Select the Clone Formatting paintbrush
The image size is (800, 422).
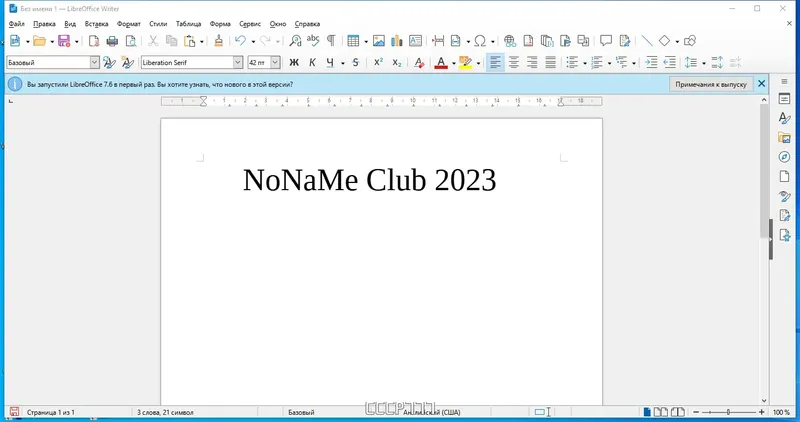click(218, 41)
